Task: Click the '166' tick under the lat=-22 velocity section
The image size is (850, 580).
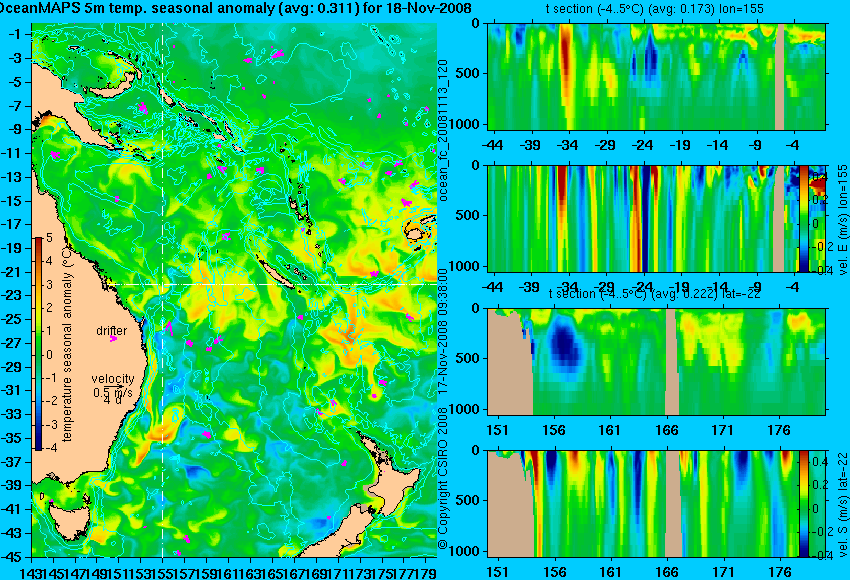Action: click(x=667, y=572)
